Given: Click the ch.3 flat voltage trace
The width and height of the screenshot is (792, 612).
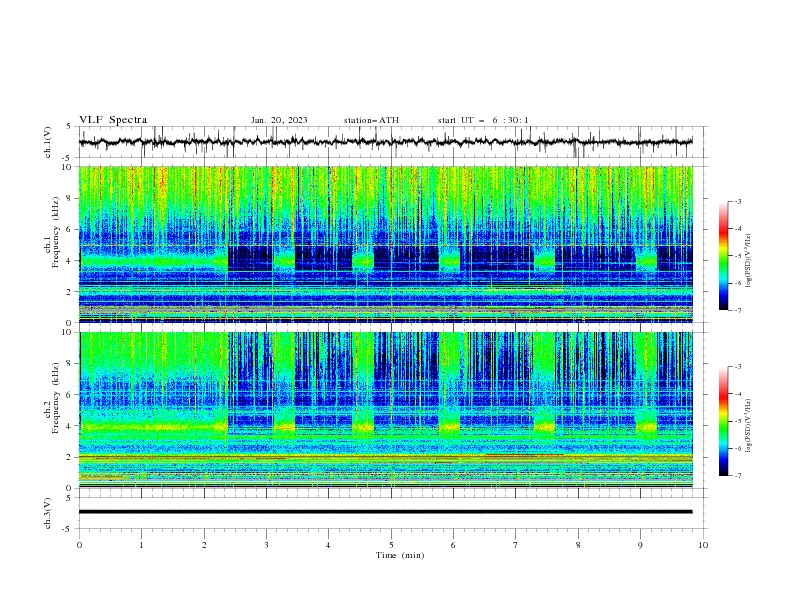Looking at the screenshot, I should coord(385,512).
